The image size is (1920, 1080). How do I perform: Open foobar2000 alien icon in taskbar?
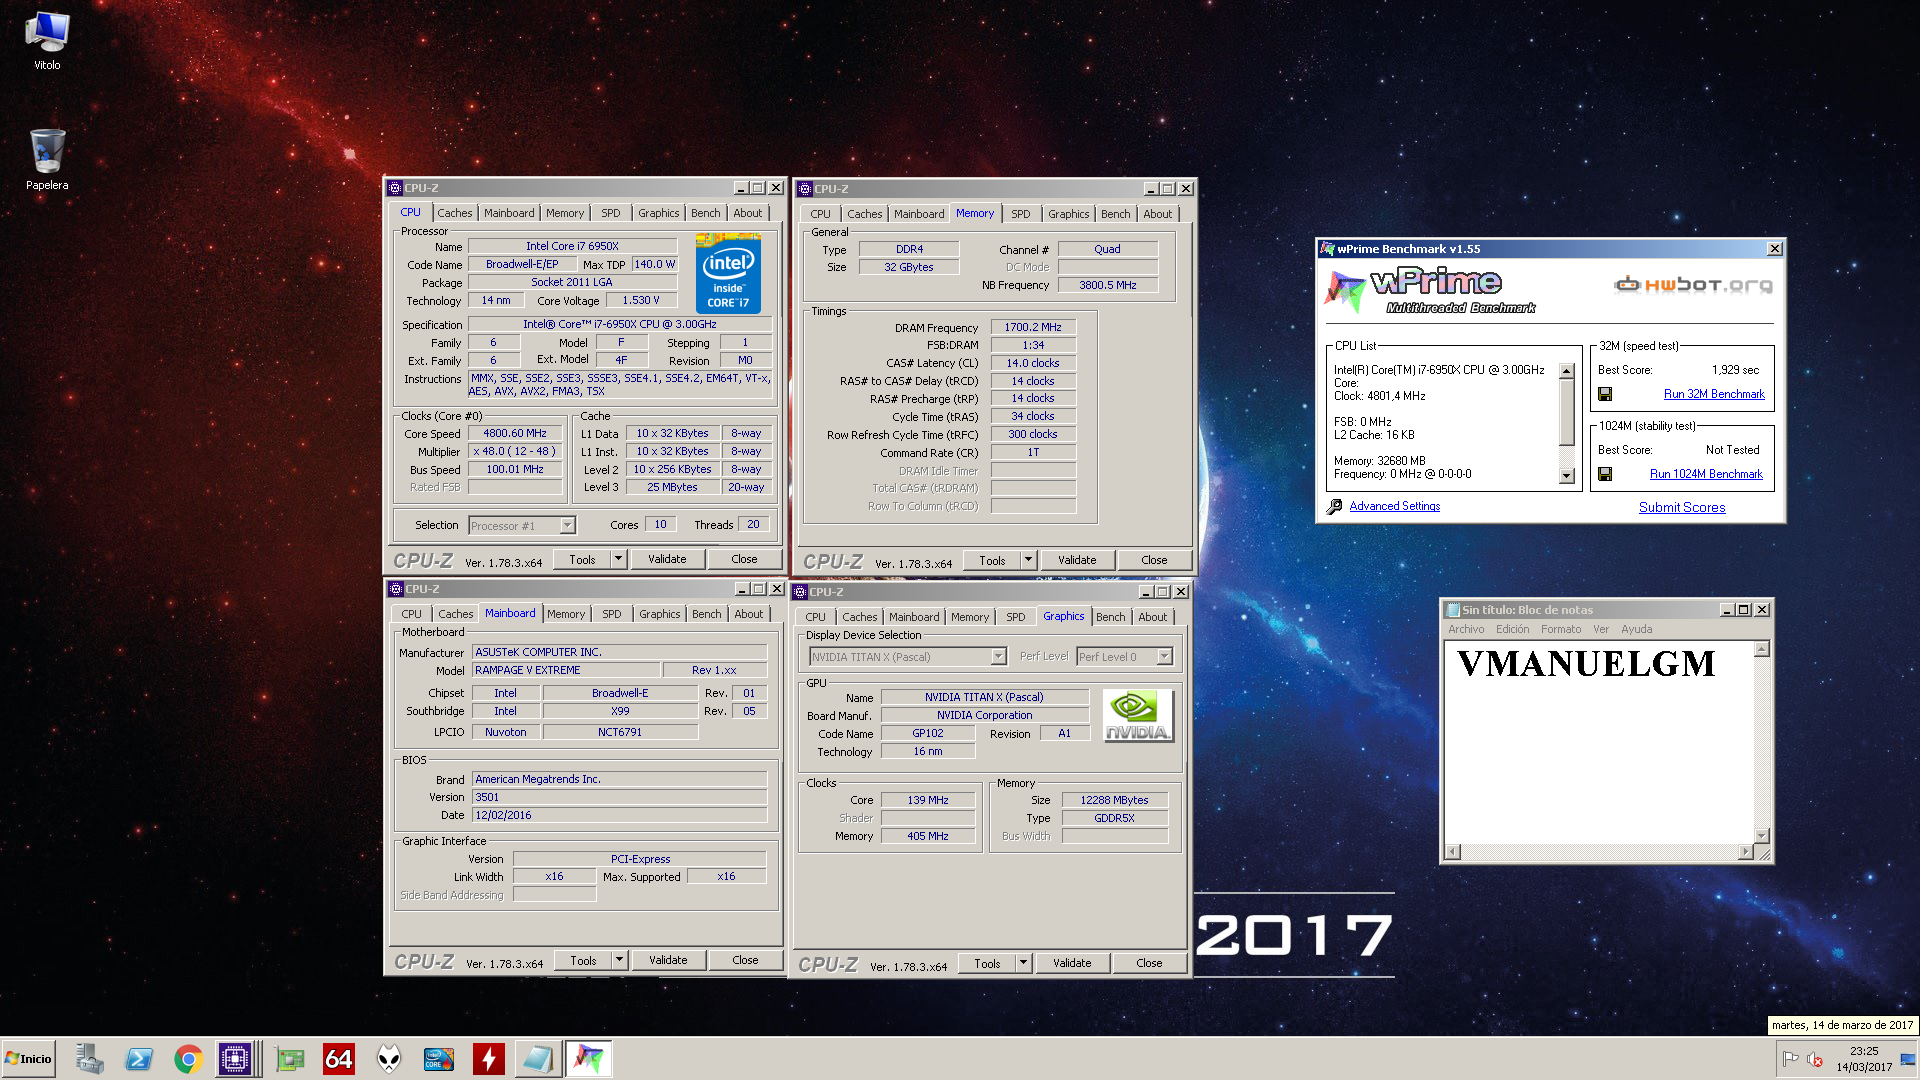389,1059
